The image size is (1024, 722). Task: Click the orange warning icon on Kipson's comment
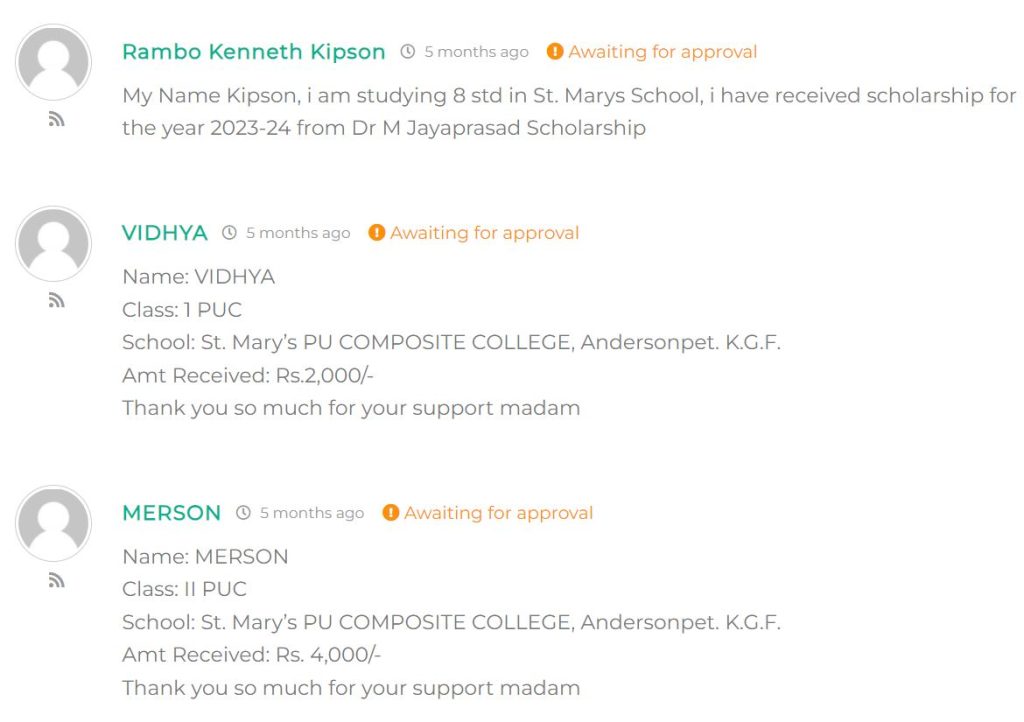pyautogui.click(x=555, y=52)
